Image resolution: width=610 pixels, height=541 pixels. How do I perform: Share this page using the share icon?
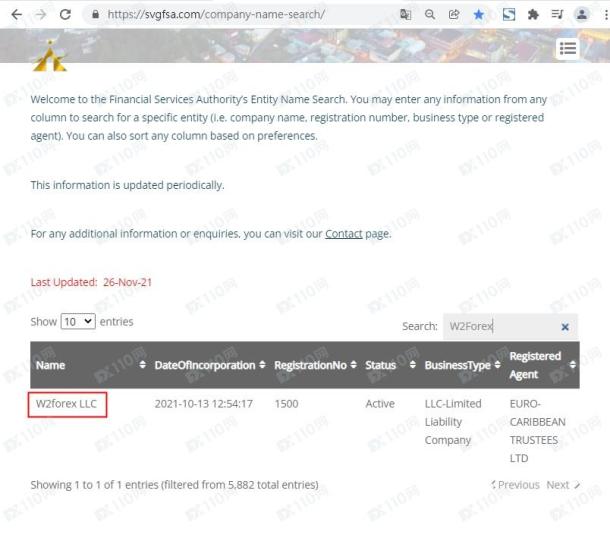click(454, 15)
